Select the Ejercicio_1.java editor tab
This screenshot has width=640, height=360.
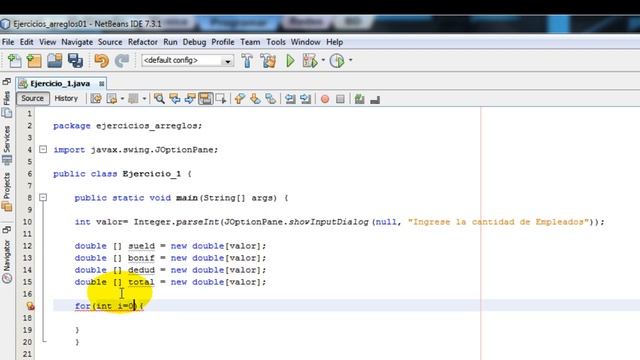[x=60, y=84]
